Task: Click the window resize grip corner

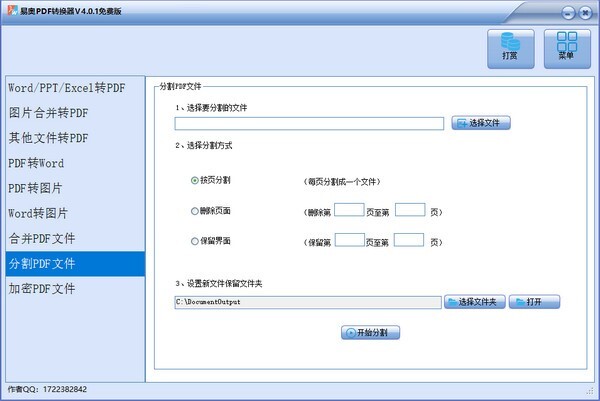Action: pos(590,391)
